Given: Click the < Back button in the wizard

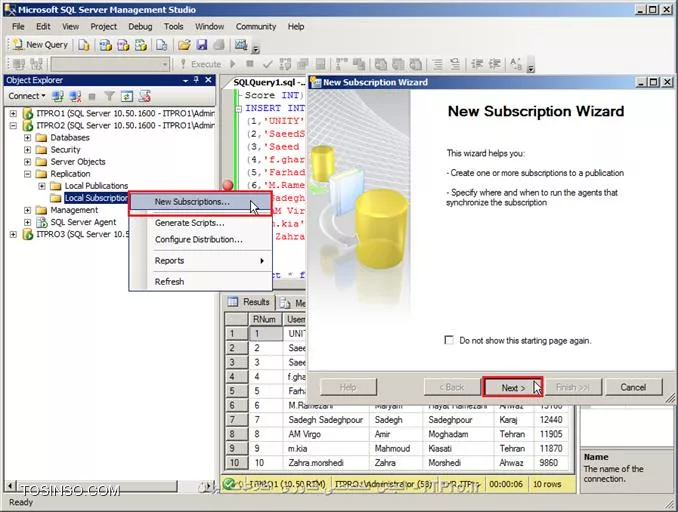Looking at the screenshot, I should tap(452, 387).
